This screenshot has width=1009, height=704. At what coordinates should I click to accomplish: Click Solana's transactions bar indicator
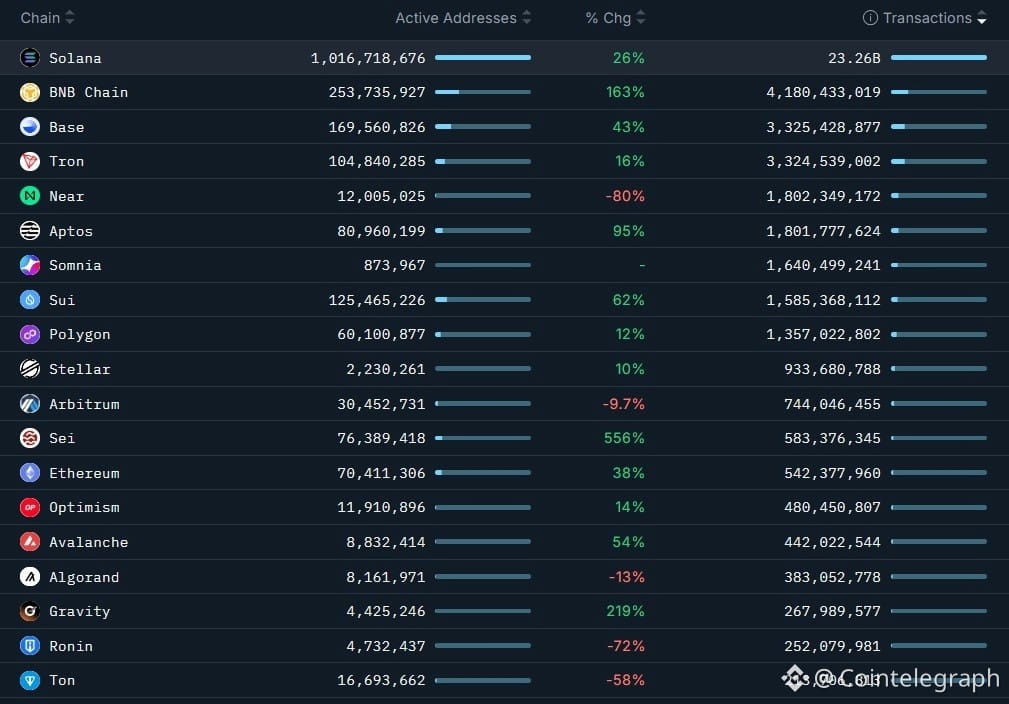coord(938,58)
